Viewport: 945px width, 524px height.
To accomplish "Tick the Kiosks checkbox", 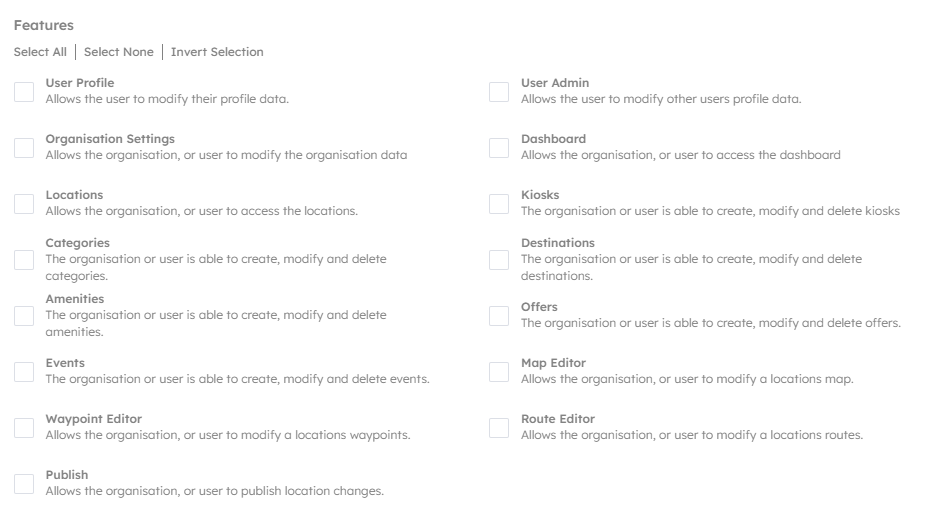I will (499, 204).
